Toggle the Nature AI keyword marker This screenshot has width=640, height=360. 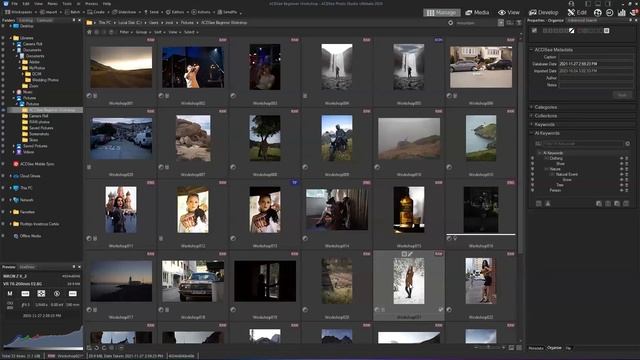[x=532, y=169]
